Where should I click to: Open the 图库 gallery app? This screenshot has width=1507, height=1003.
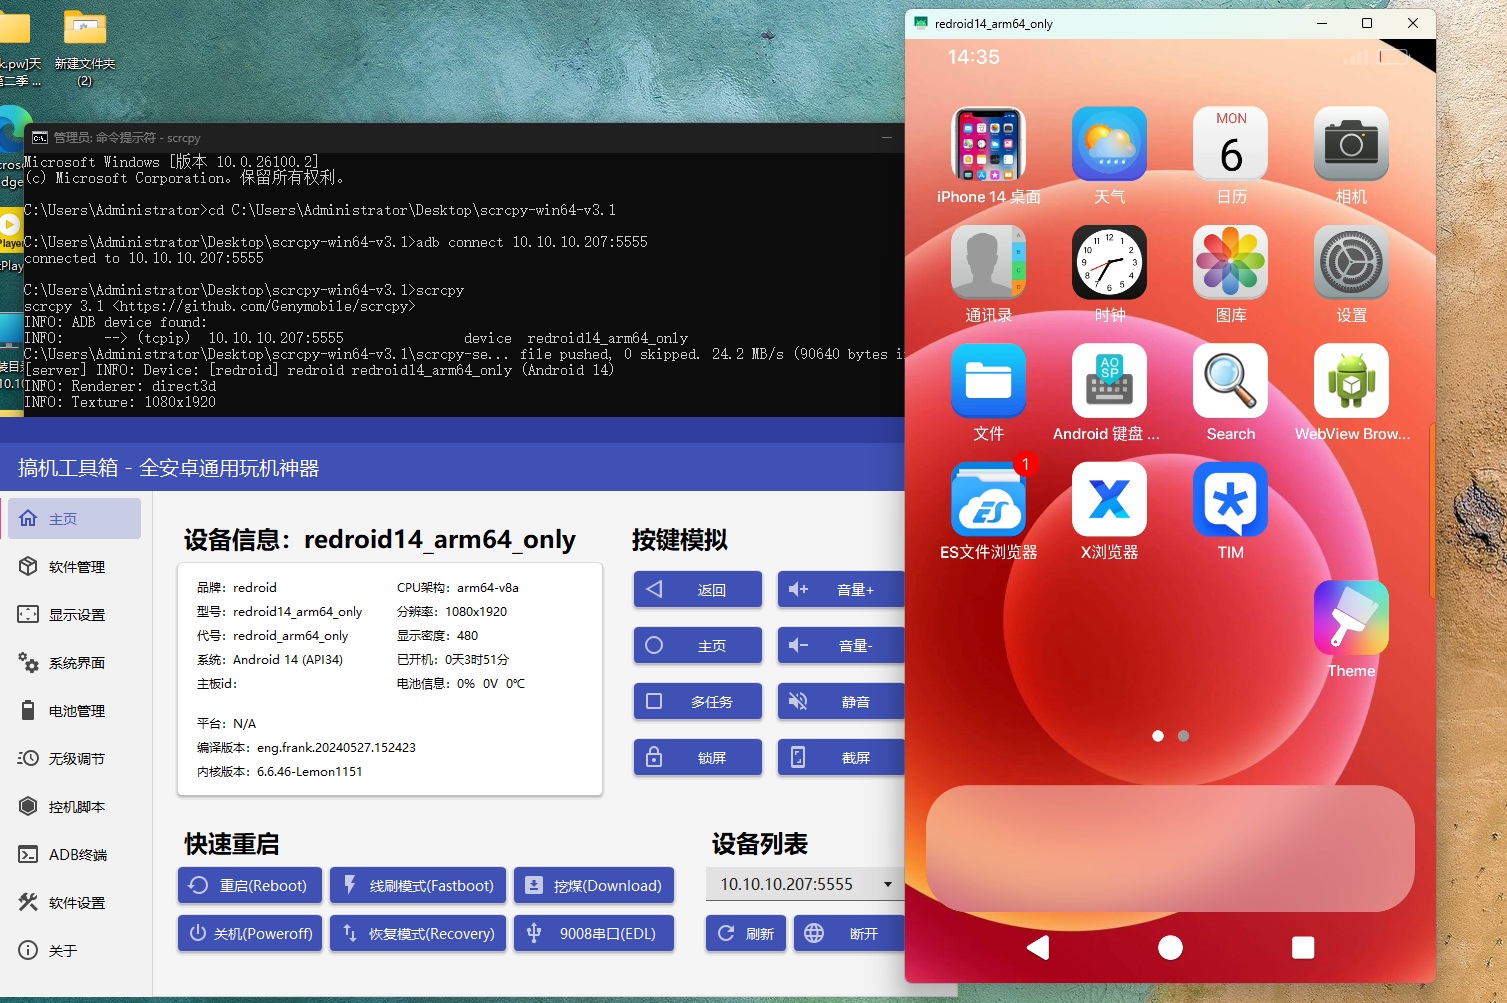(x=1231, y=262)
